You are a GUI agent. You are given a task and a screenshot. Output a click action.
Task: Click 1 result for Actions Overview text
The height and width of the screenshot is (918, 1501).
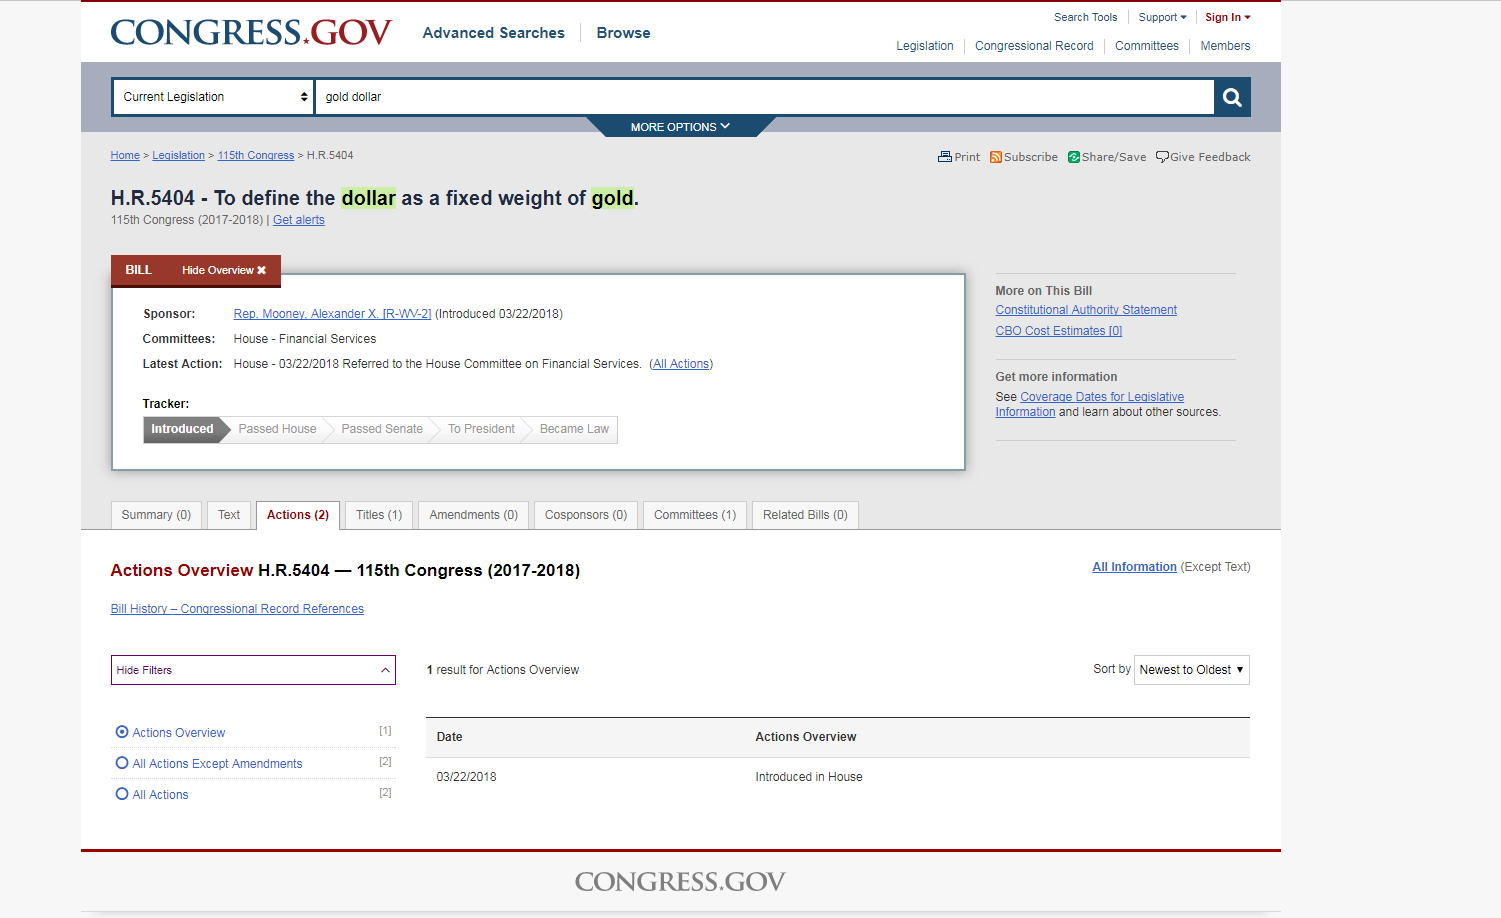[x=503, y=670]
